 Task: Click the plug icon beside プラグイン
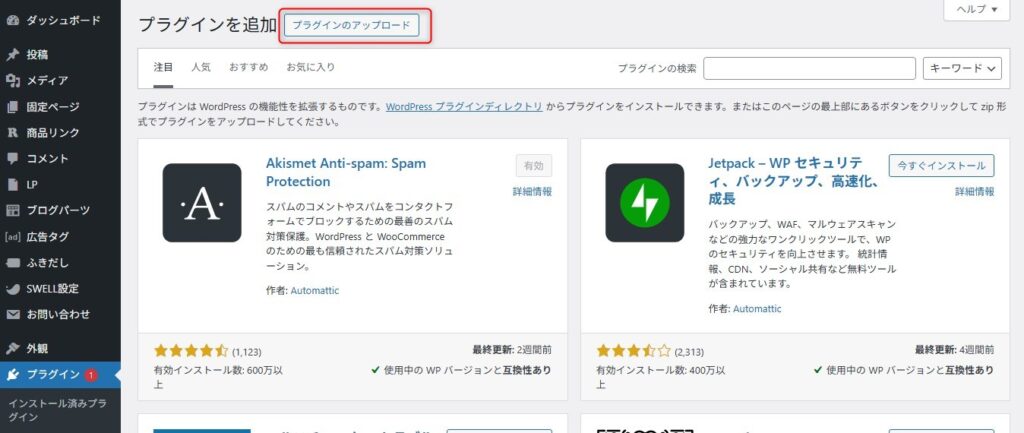[x=12, y=374]
